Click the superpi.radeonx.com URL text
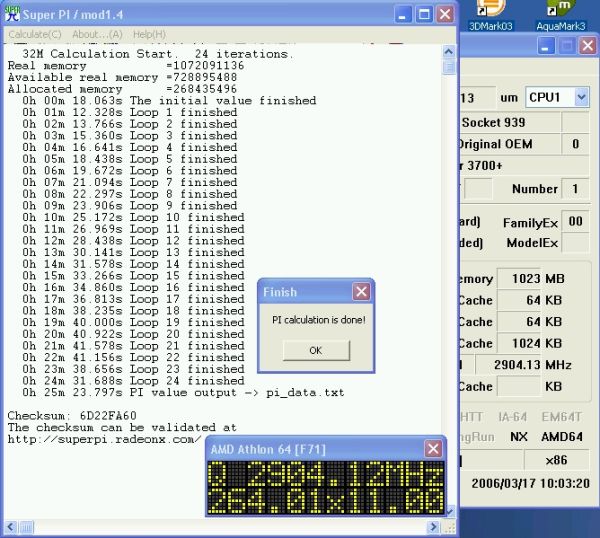600x538 pixels. point(104,439)
